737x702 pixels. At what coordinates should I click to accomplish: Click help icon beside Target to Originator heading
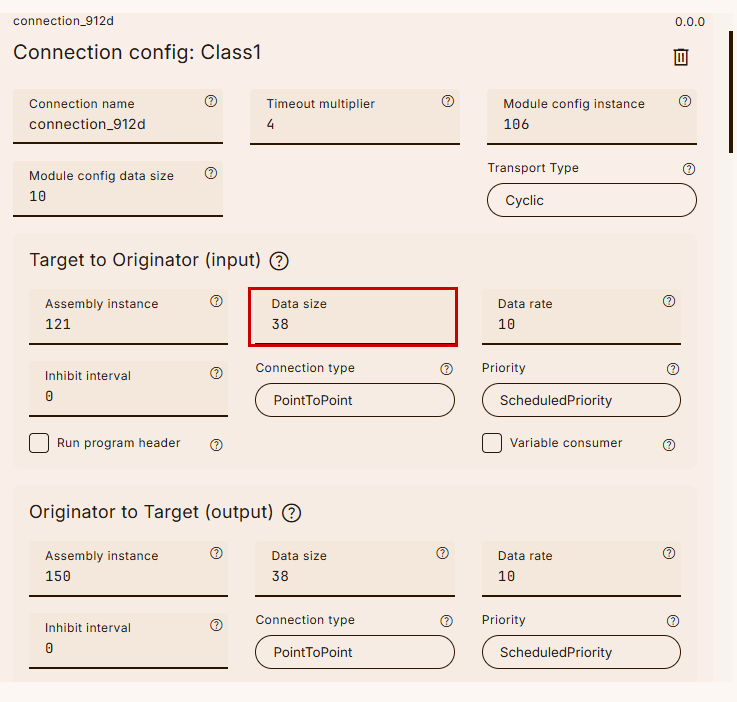click(x=280, y=261)
